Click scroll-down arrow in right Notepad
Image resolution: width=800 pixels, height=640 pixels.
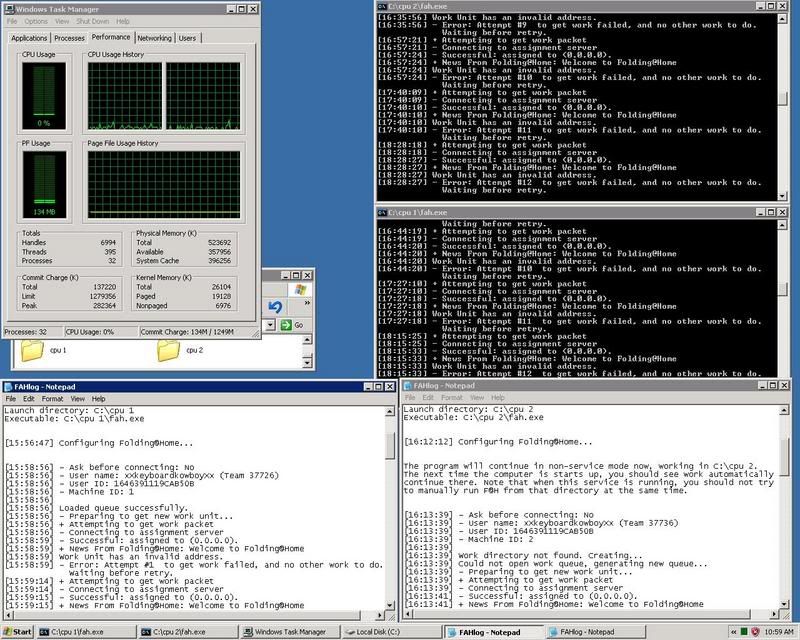pyautogui.click(x=784, y=604)
